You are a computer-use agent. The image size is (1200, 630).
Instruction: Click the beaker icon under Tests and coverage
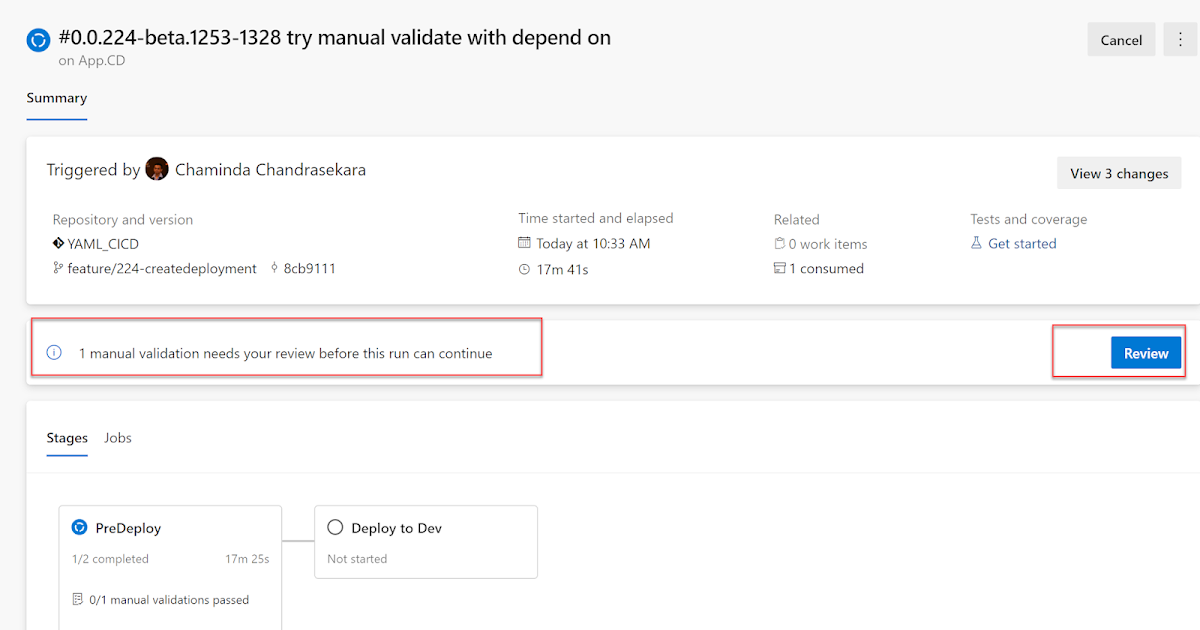tap(977, 243)
